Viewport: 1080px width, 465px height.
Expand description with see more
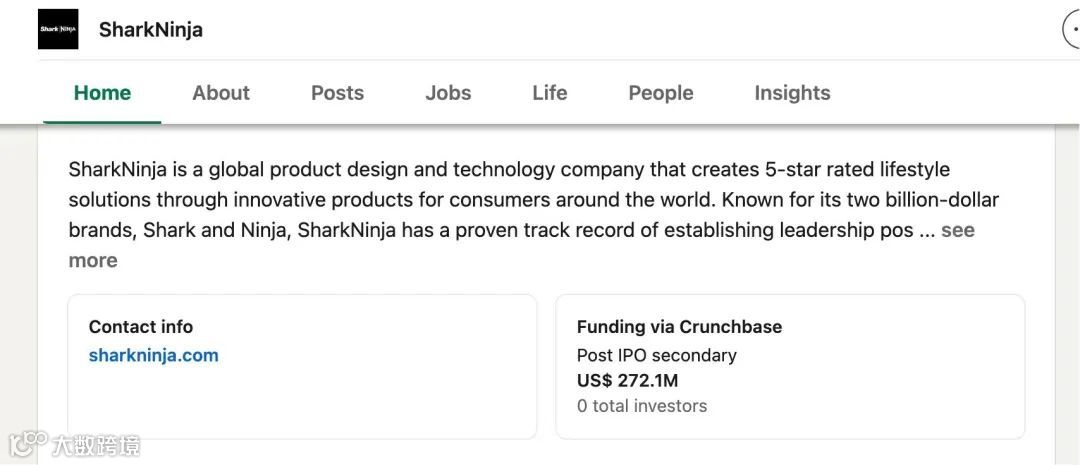pyautogui.click(x=957, y=231)
